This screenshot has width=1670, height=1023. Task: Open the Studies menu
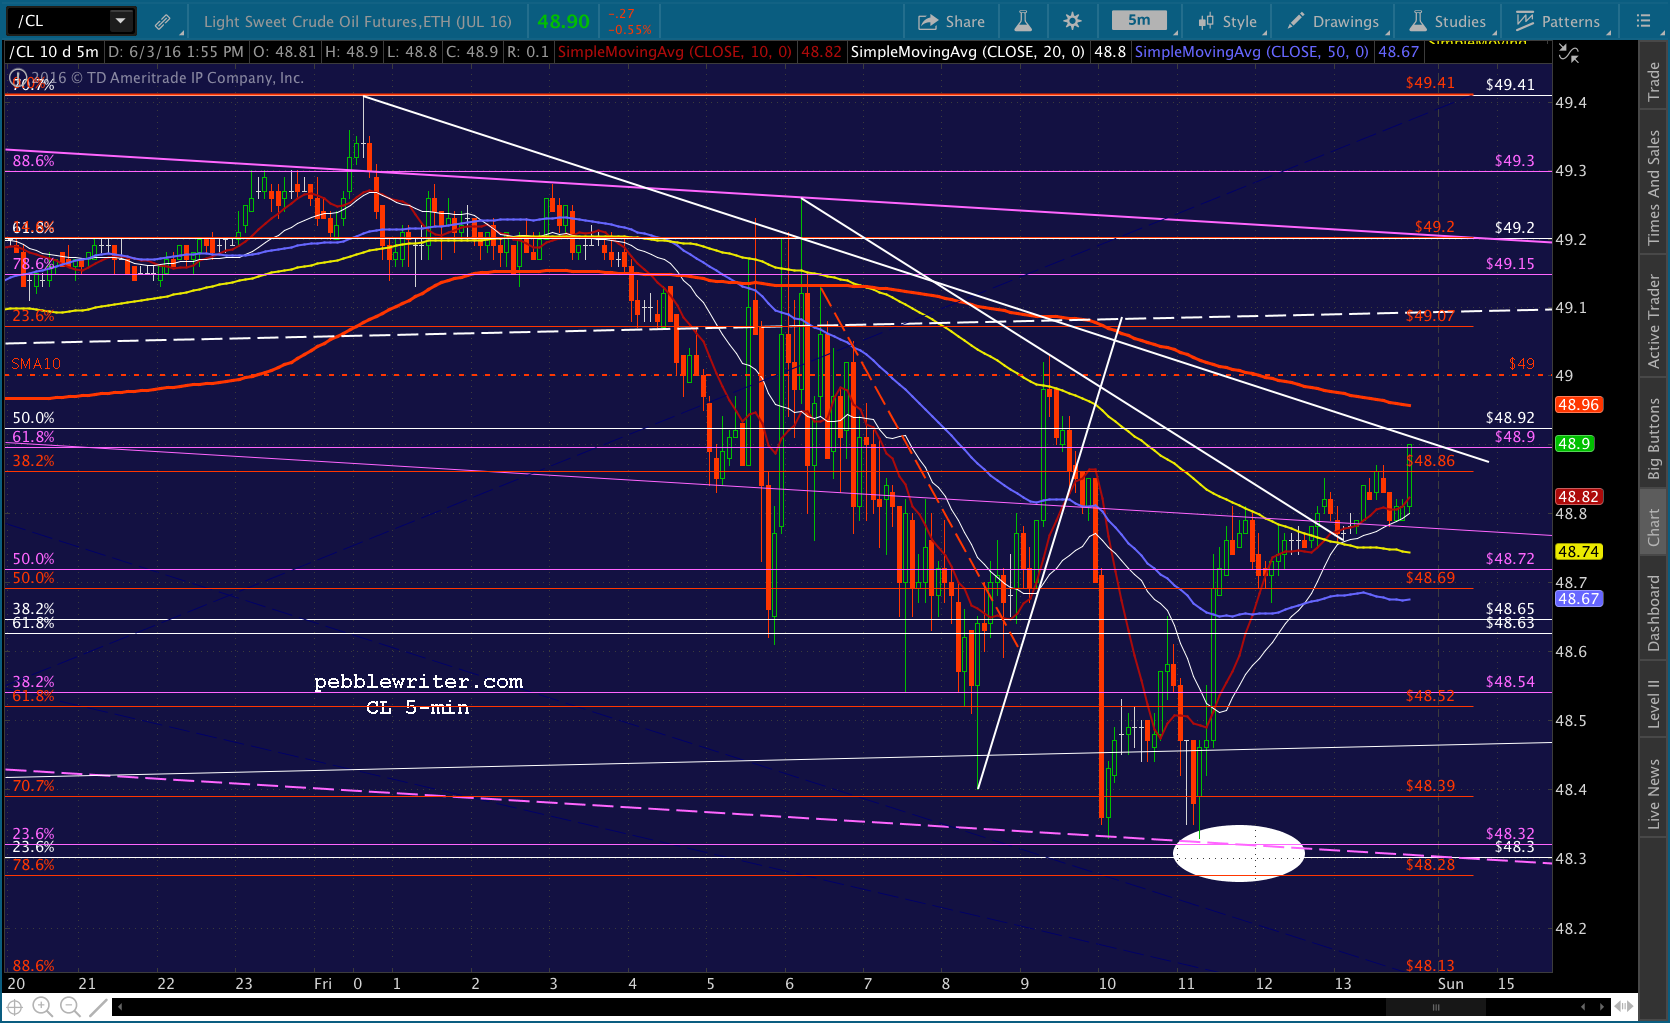1449,21
